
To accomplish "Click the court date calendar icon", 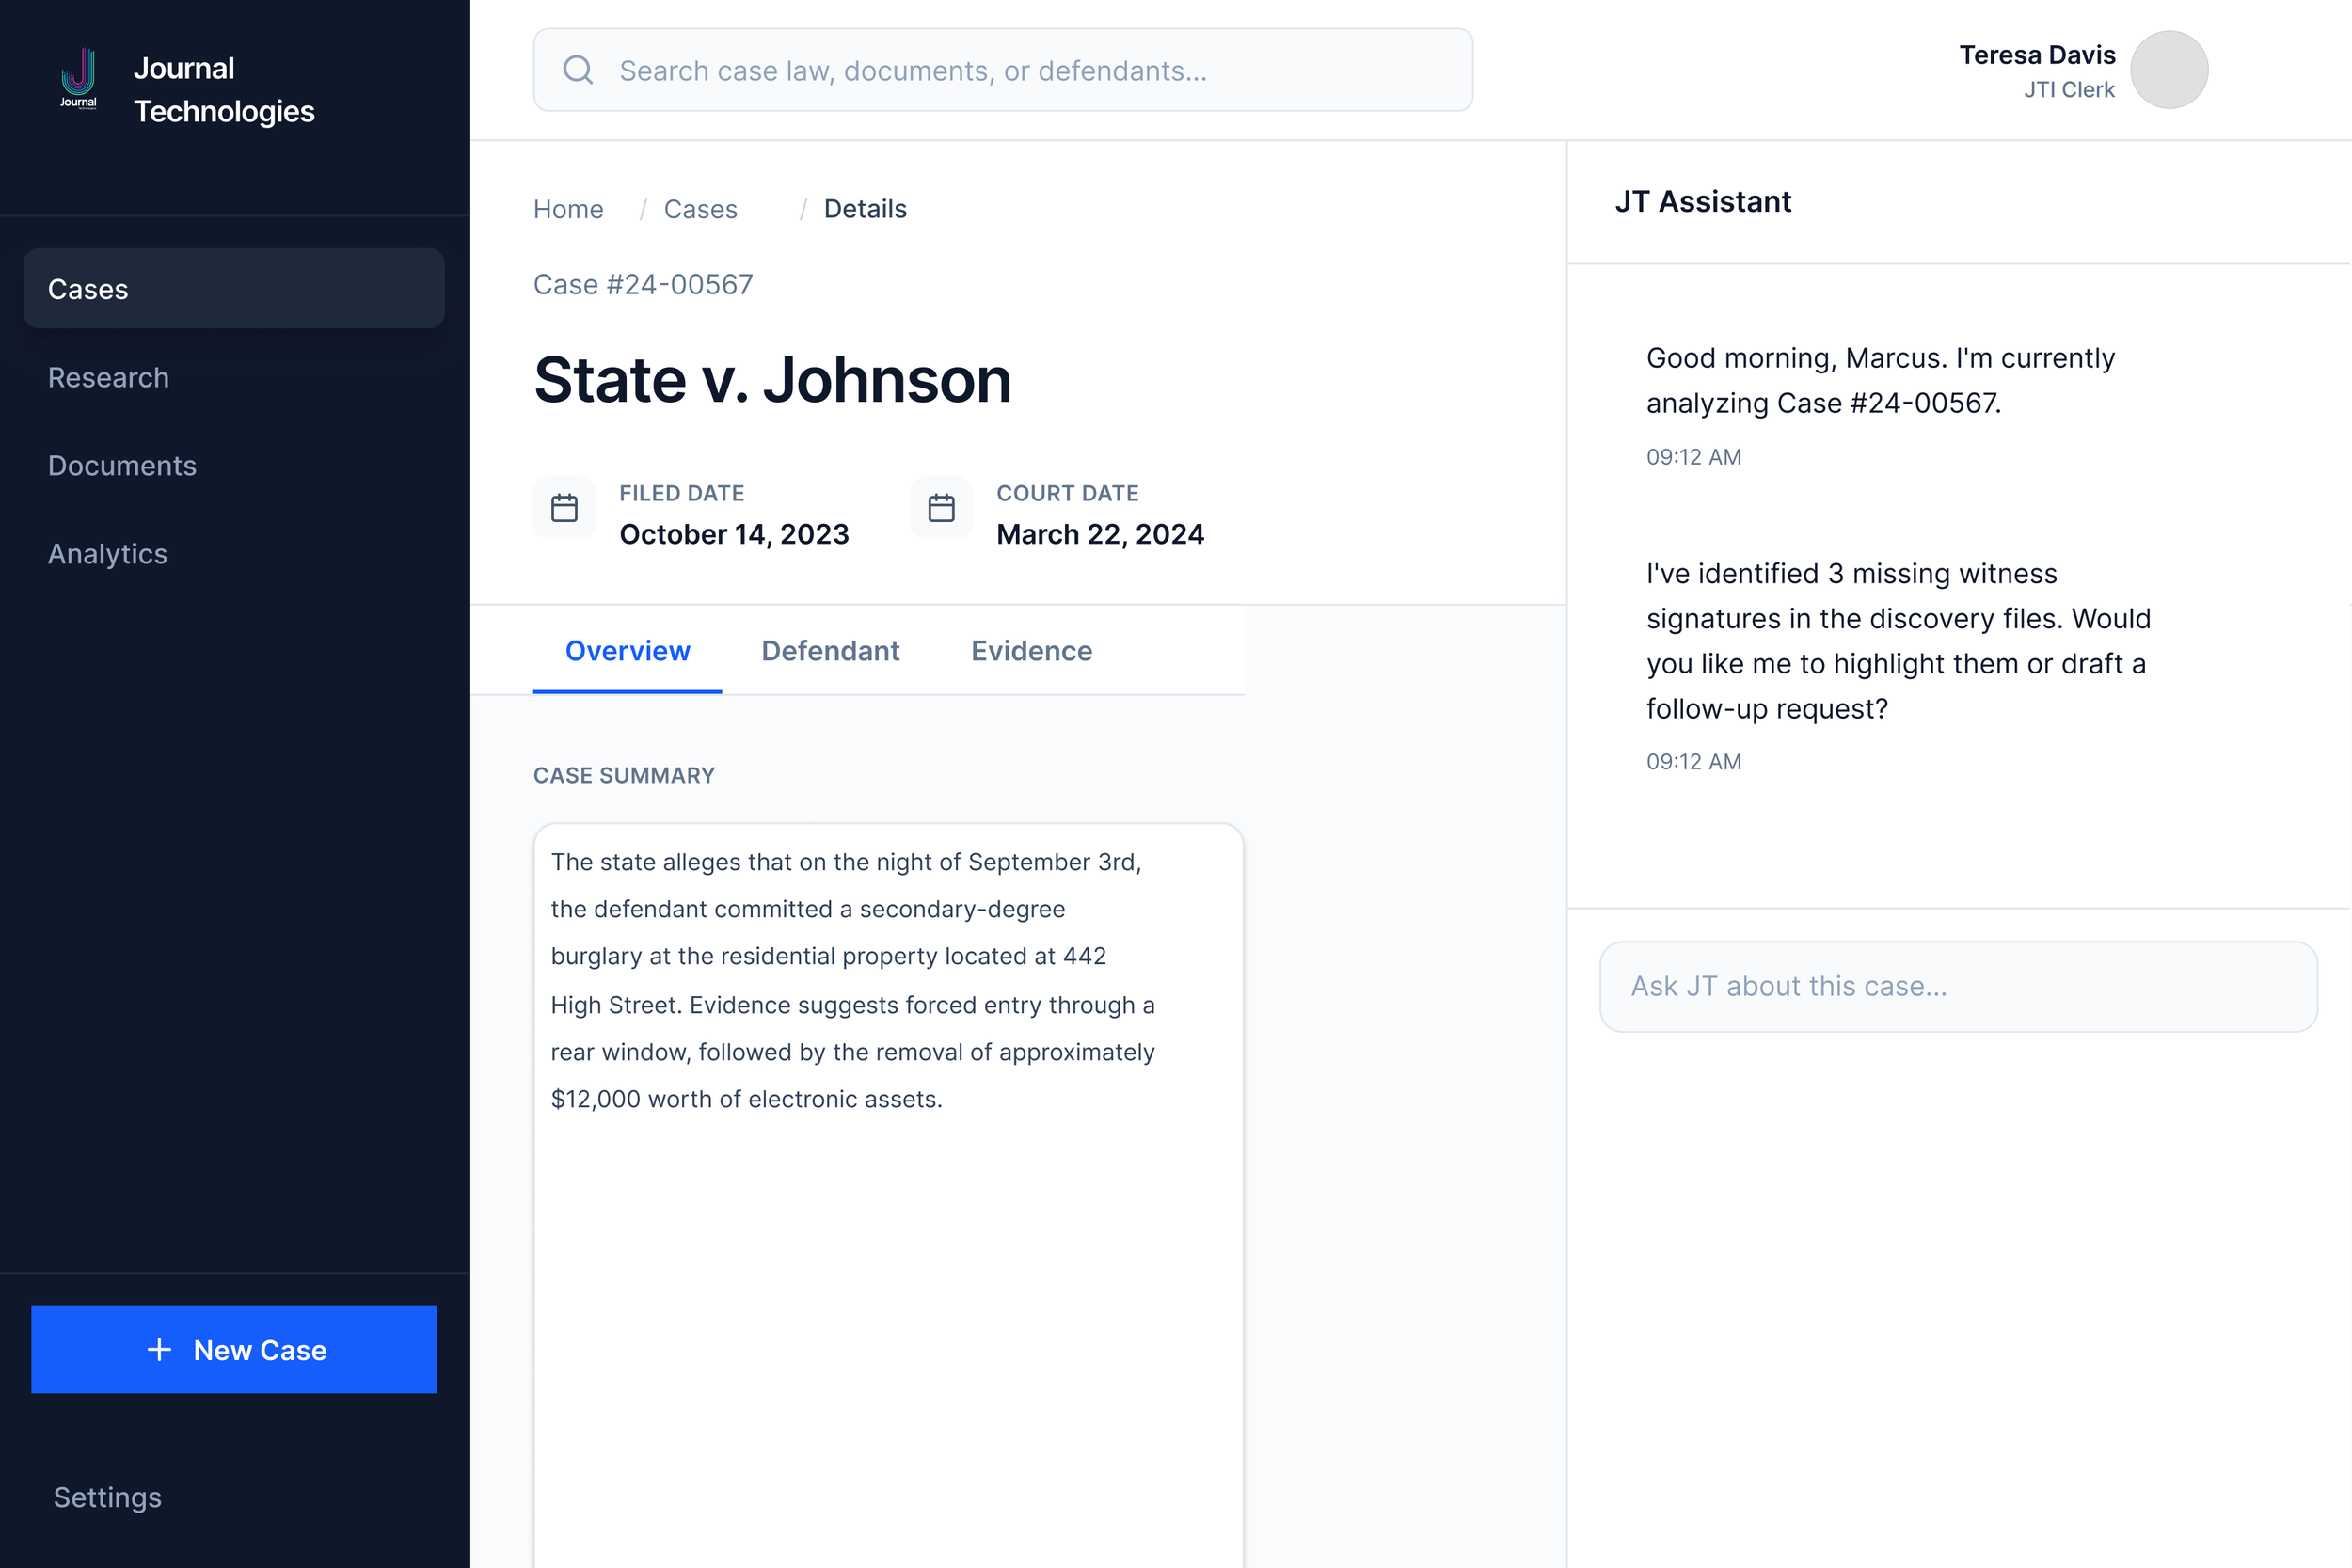I will 941,508.
